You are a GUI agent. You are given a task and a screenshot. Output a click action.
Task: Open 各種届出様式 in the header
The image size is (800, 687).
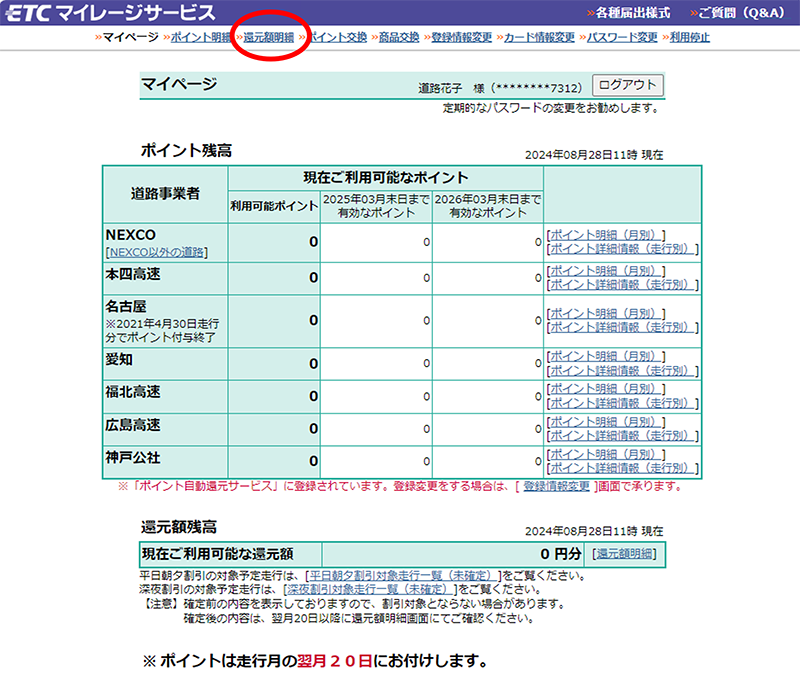[x=633, y=13]
